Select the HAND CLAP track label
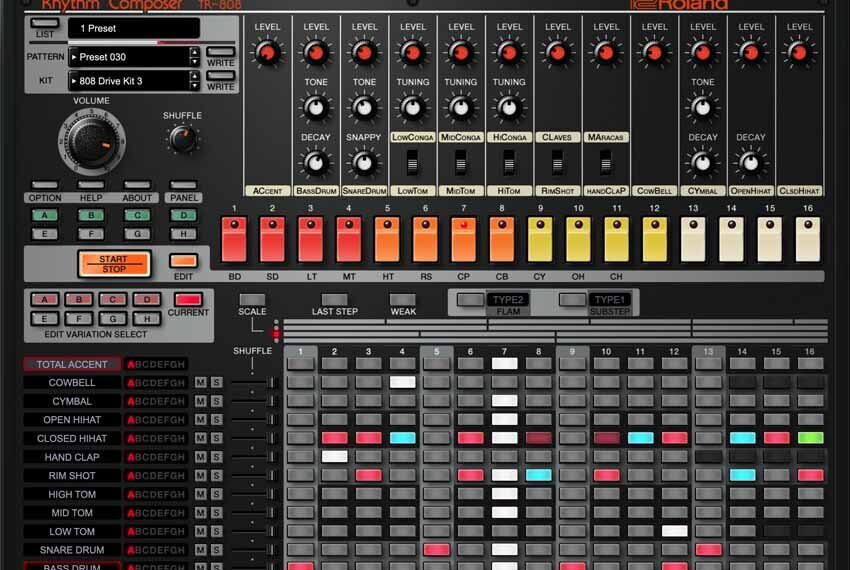Screen dimensions: 850x570 72,457
